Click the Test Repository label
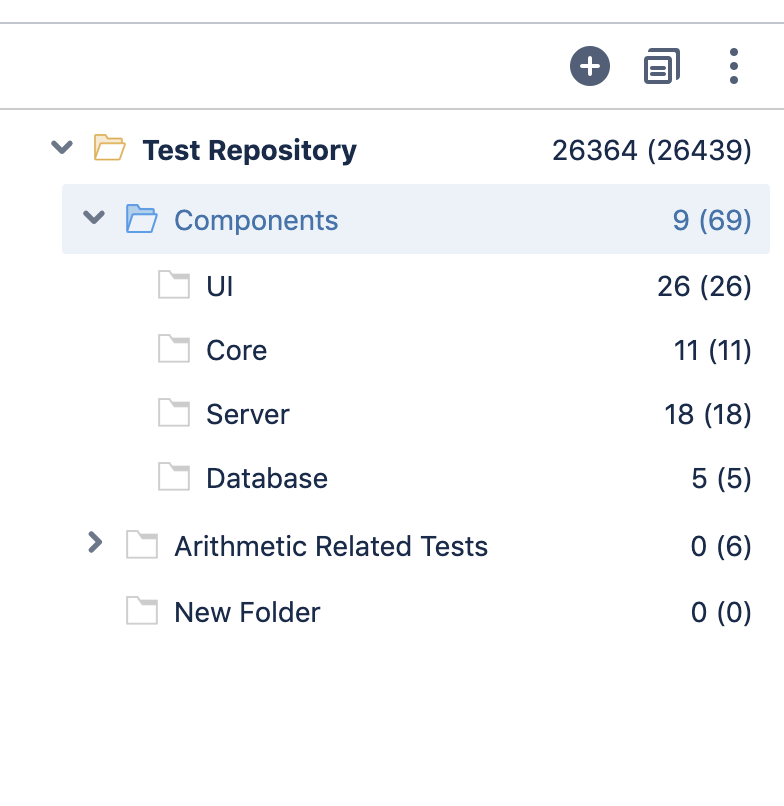 click(x=249, y=150)
